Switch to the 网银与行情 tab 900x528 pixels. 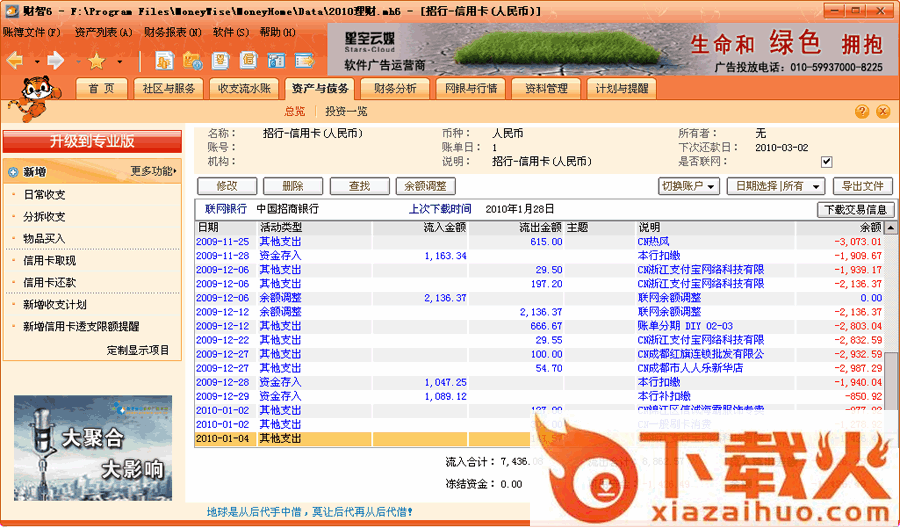click(471, 88)
